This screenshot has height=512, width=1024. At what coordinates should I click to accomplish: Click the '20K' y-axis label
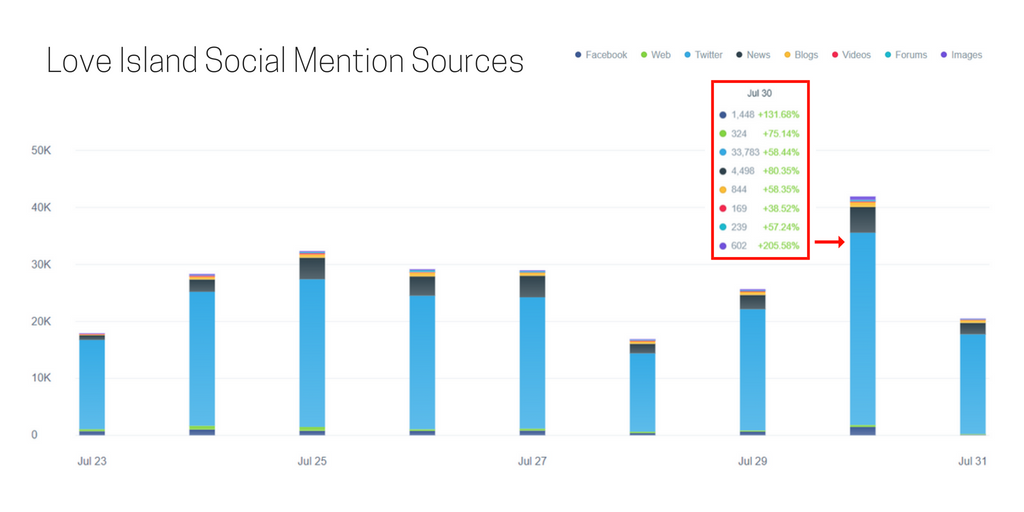(41, 321)
